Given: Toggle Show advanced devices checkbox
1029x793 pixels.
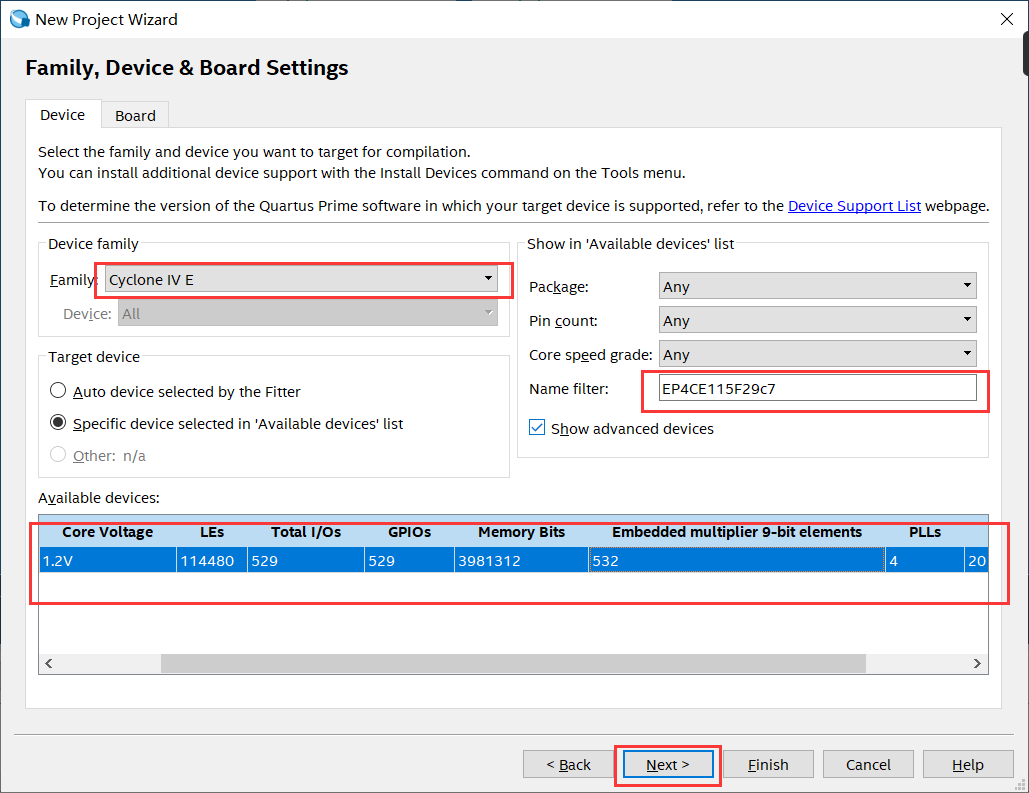Looking at the screenshot, I should pyautogui.click(x=537, y=428).
